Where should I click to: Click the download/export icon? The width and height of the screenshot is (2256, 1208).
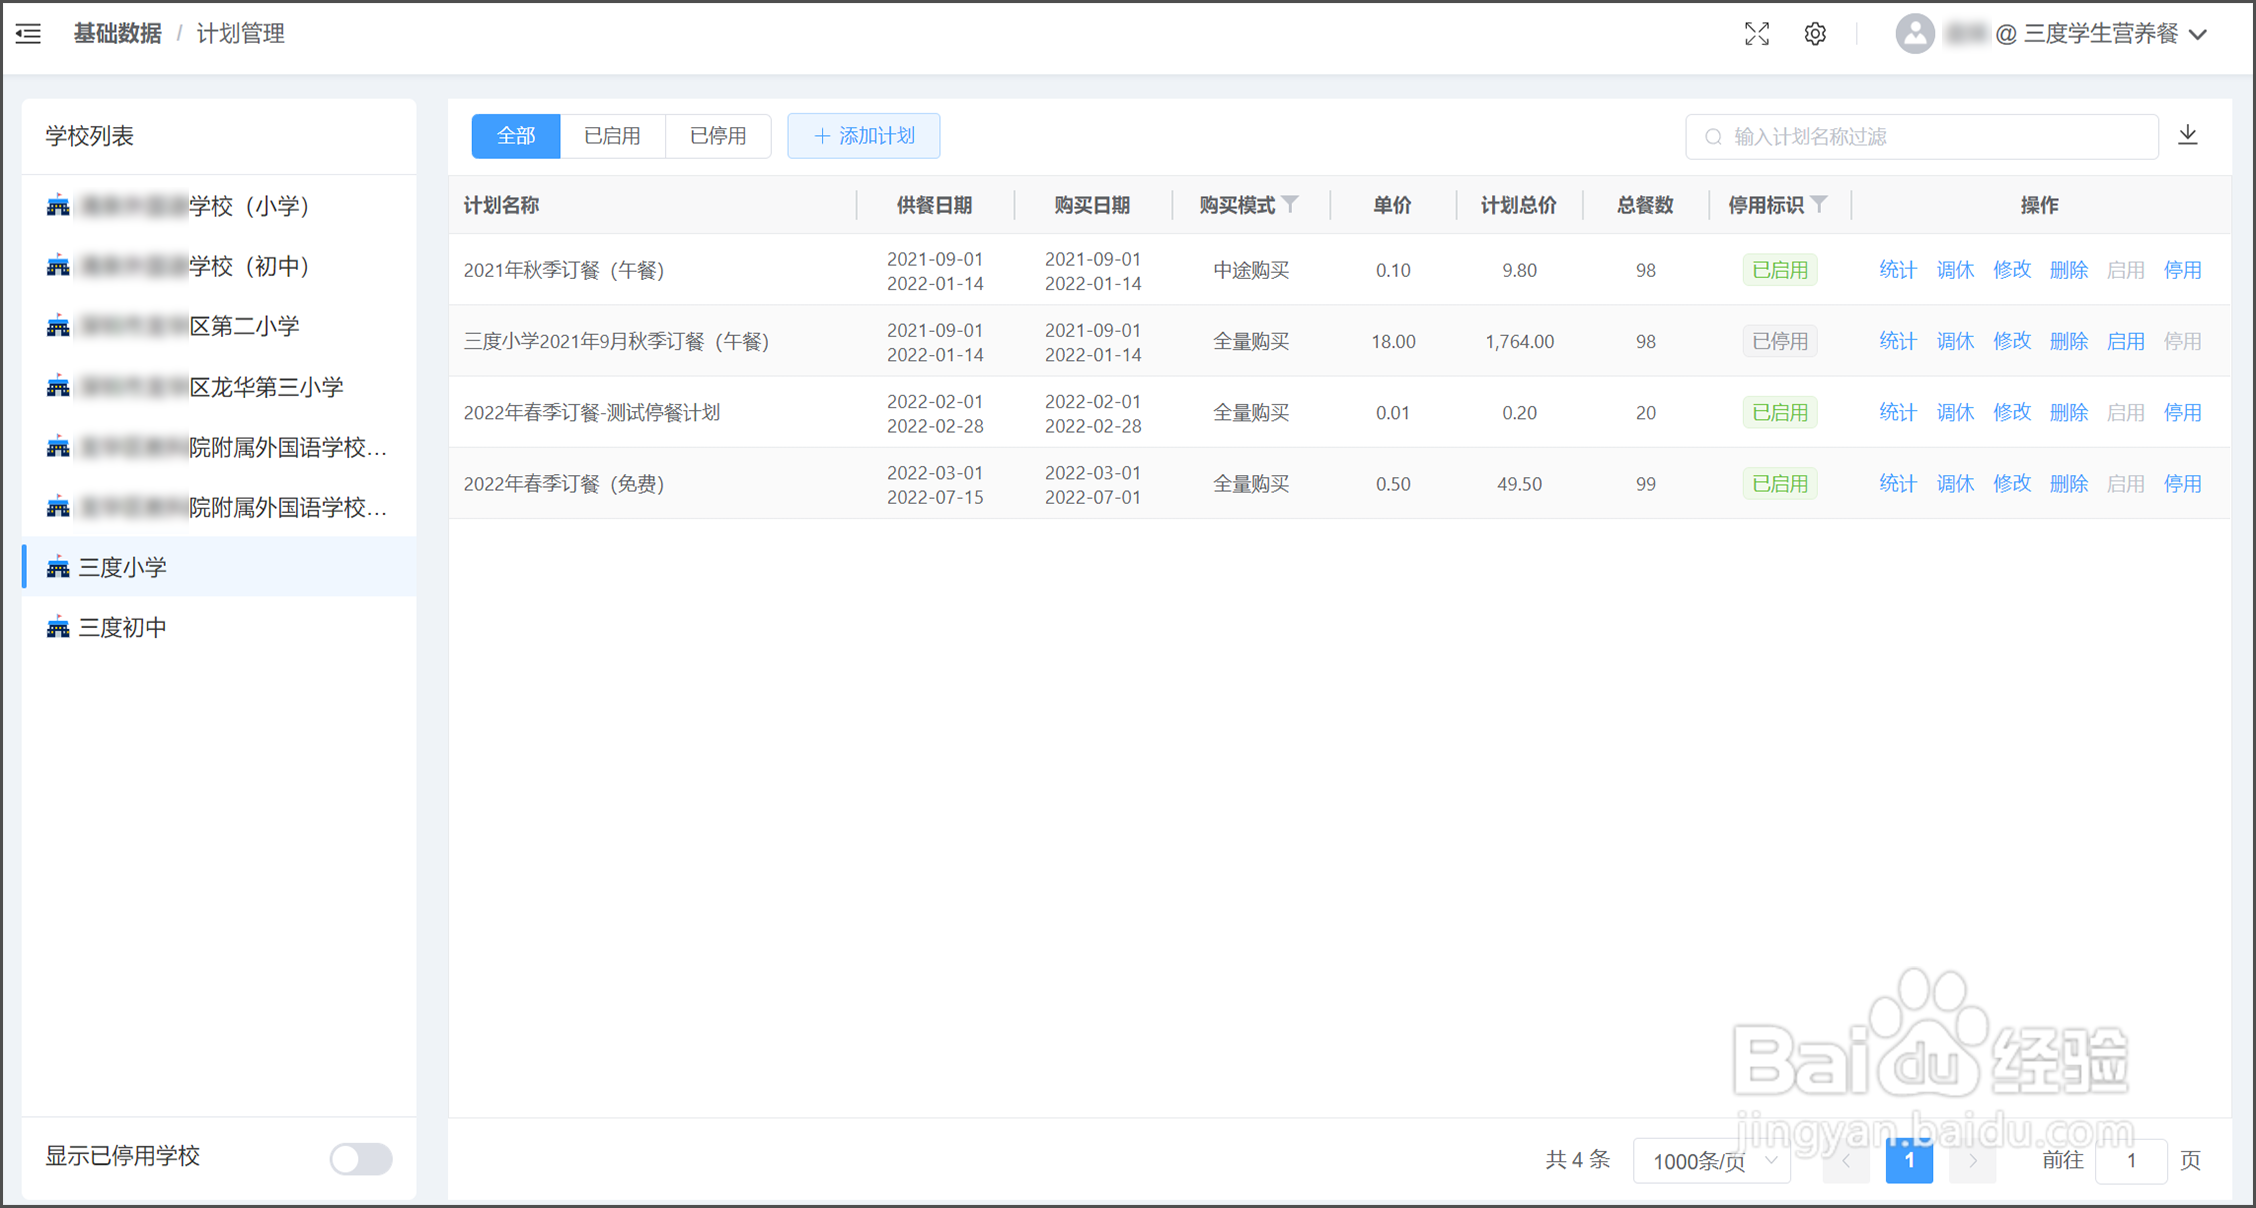click(2188, 135)
